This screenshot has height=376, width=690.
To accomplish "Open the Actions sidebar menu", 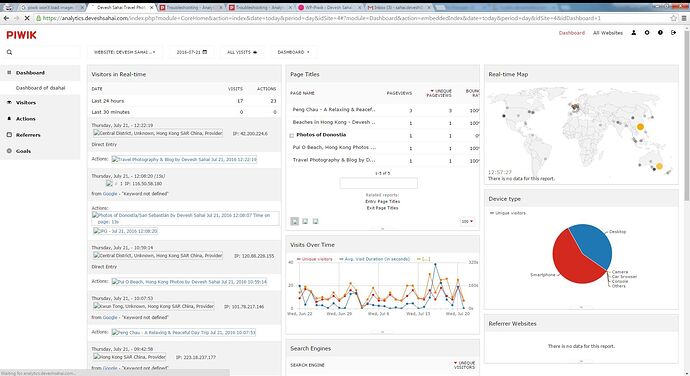I will pos(40,118).
